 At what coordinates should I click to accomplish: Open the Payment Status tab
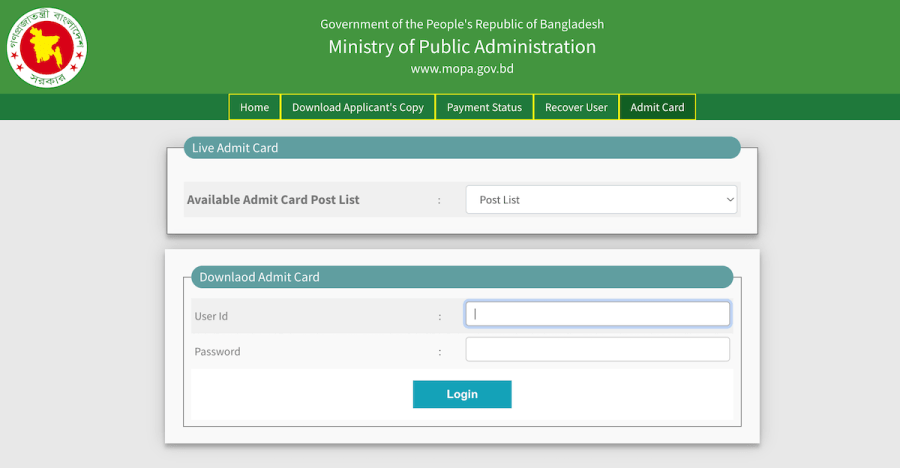click(x=484, y=107)
